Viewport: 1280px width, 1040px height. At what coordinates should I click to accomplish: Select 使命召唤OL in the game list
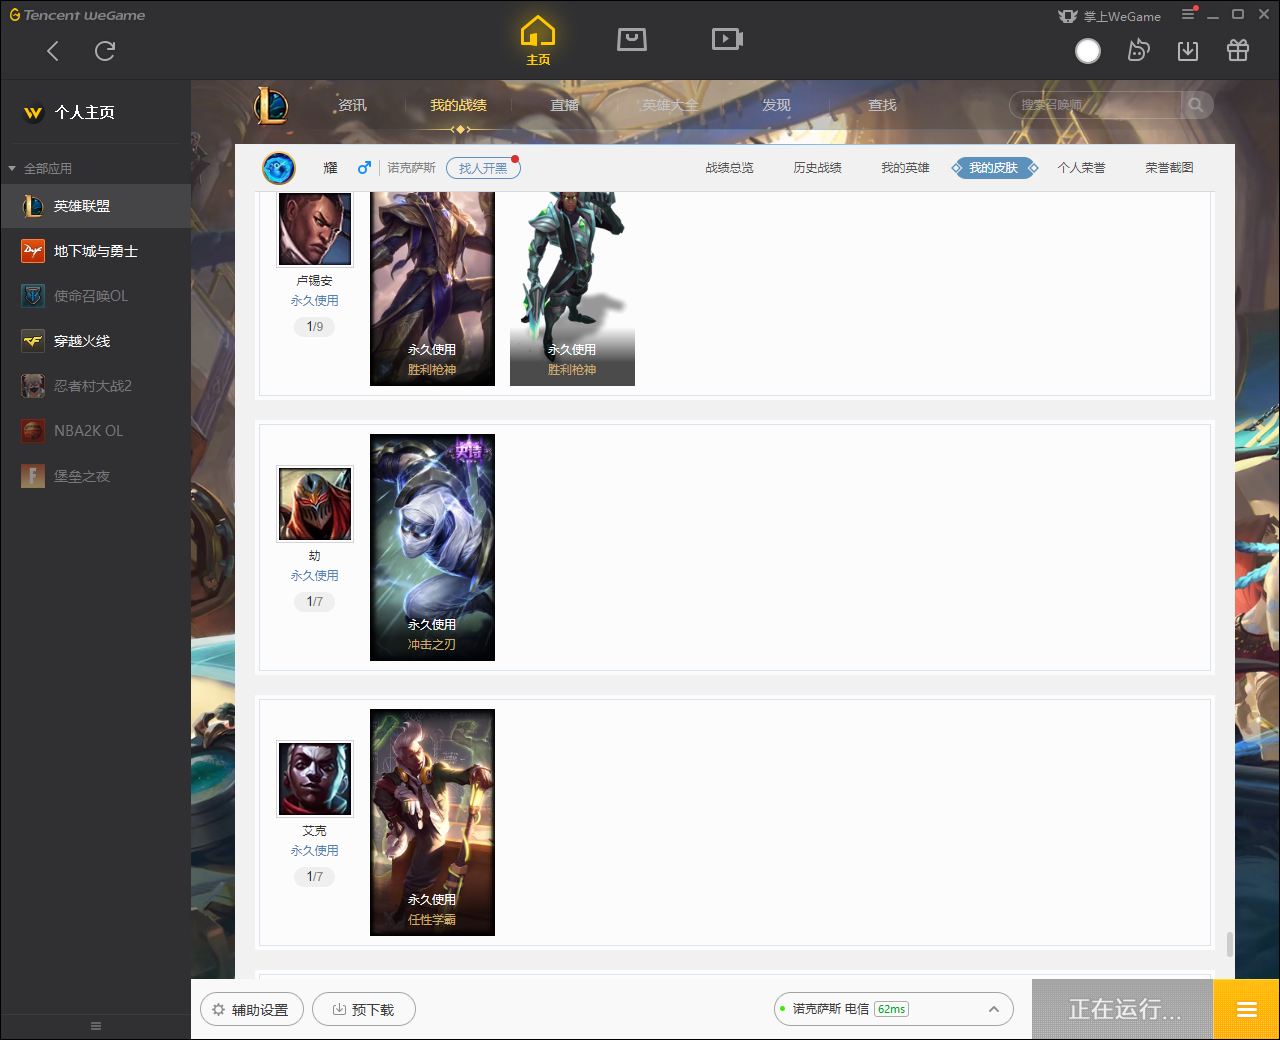click(x=96, y=296)
